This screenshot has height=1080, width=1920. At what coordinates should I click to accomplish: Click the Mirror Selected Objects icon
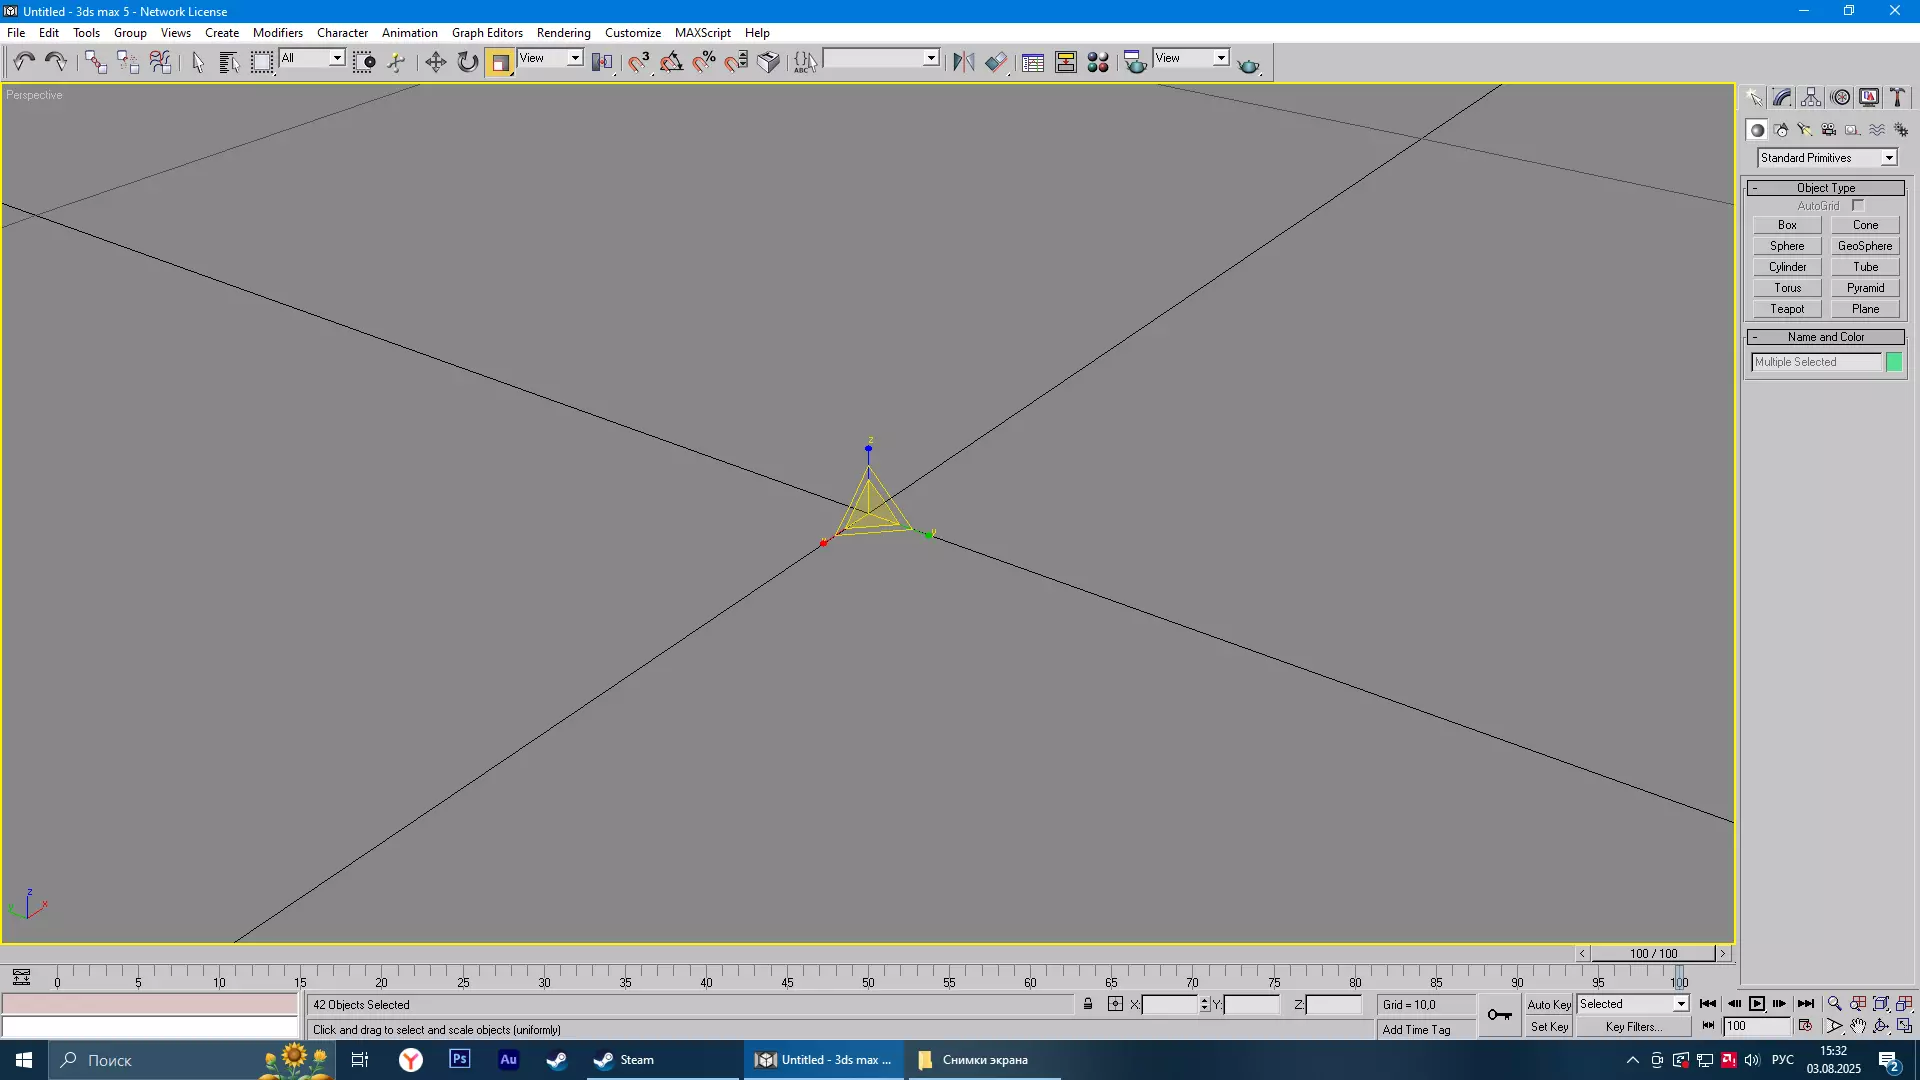point(963,62)
